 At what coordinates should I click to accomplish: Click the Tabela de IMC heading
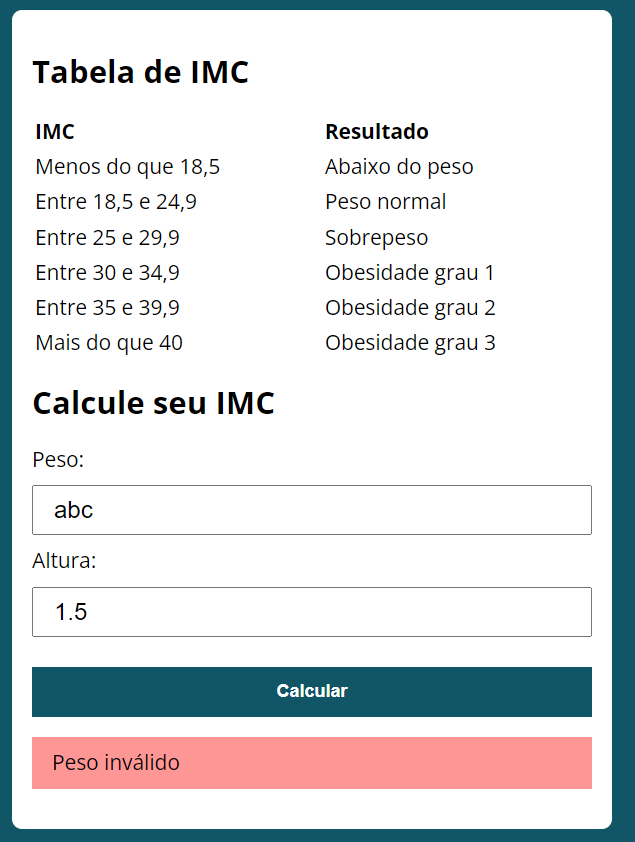point(139,72)
